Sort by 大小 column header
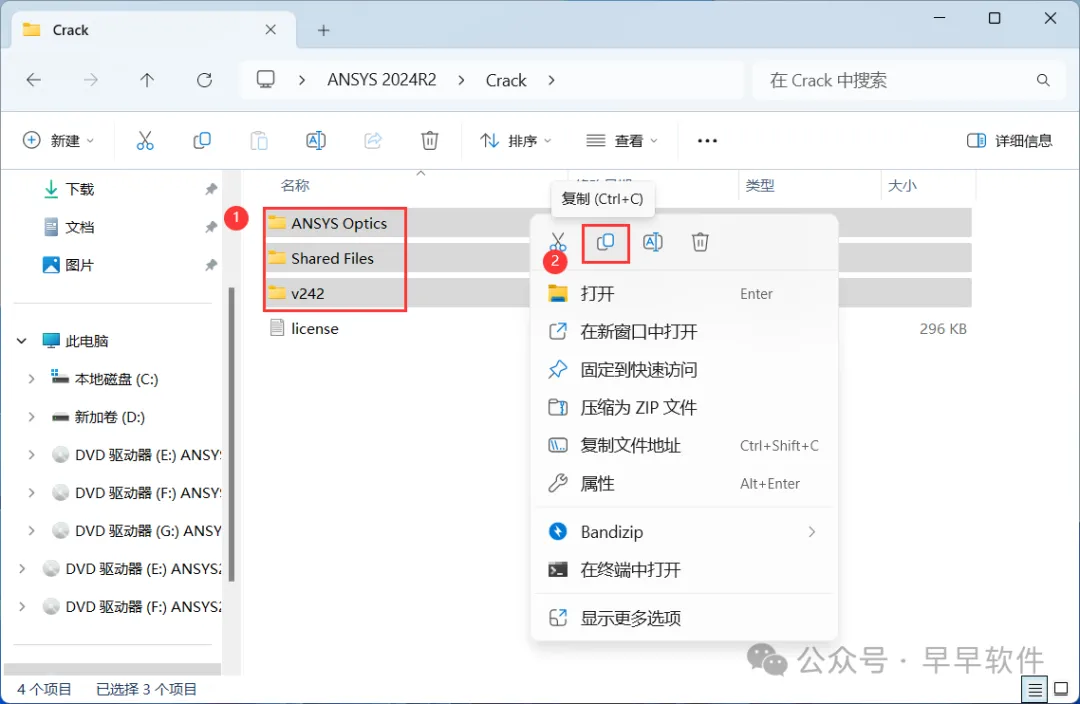The height and width of the screenshot is (704, 1080). pos(902,185)
